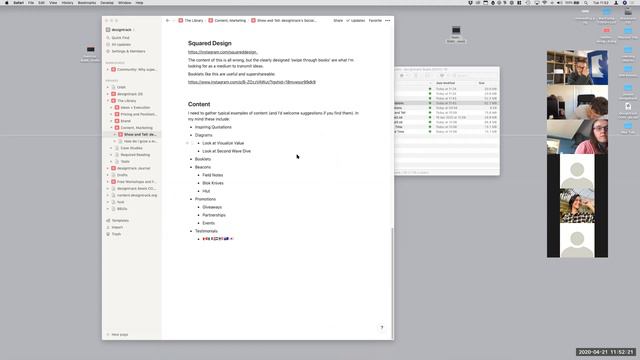Click the Notion page vertical scrollbar
The image size is (640, 360).
pyautogui.click(x=392, y=282)
